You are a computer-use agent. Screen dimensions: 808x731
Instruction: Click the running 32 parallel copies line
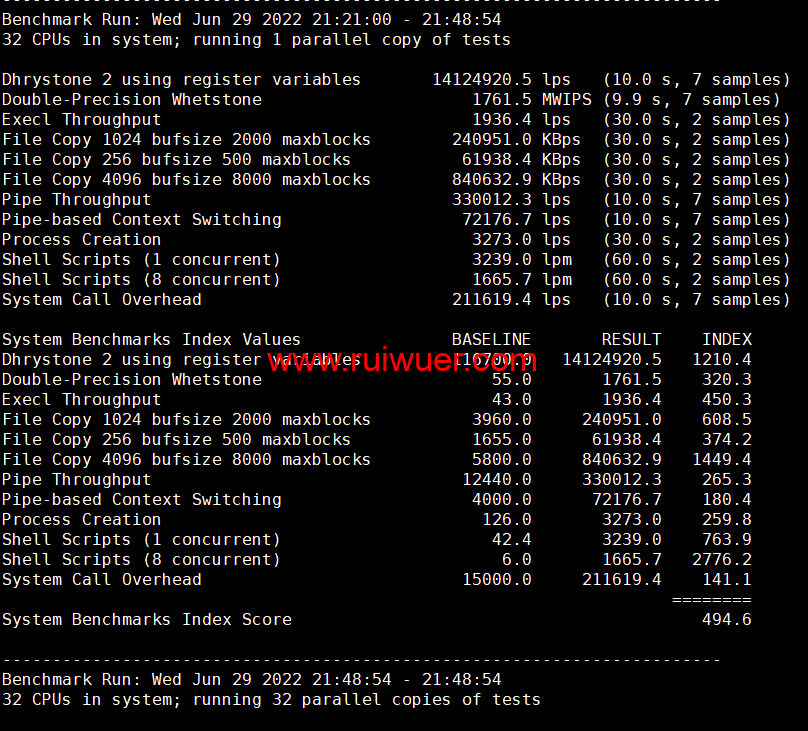[271, 700]
